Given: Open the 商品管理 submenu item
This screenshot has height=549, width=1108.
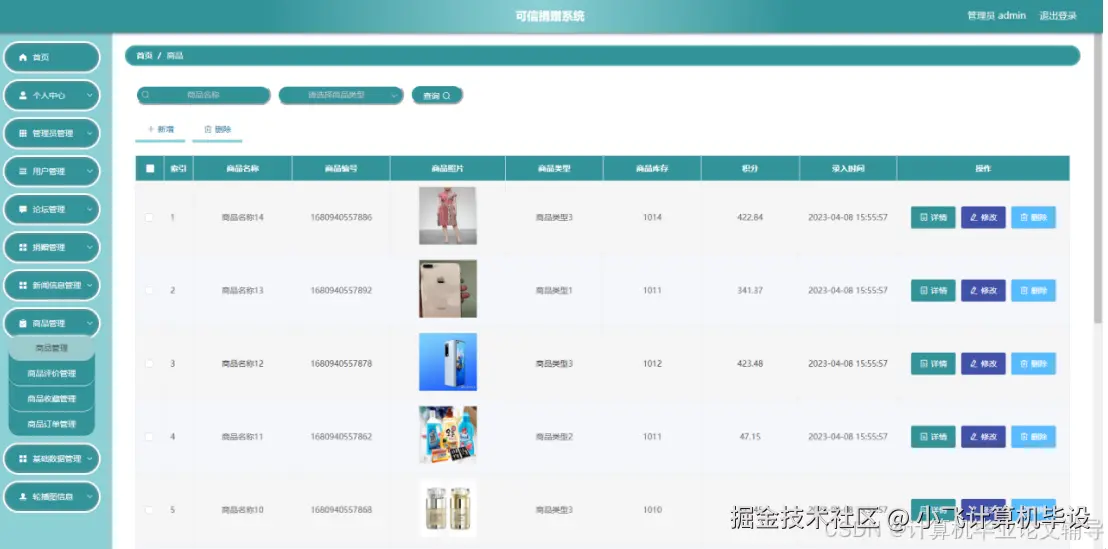Looking at the screenshot, I should [x=52, y=348].
